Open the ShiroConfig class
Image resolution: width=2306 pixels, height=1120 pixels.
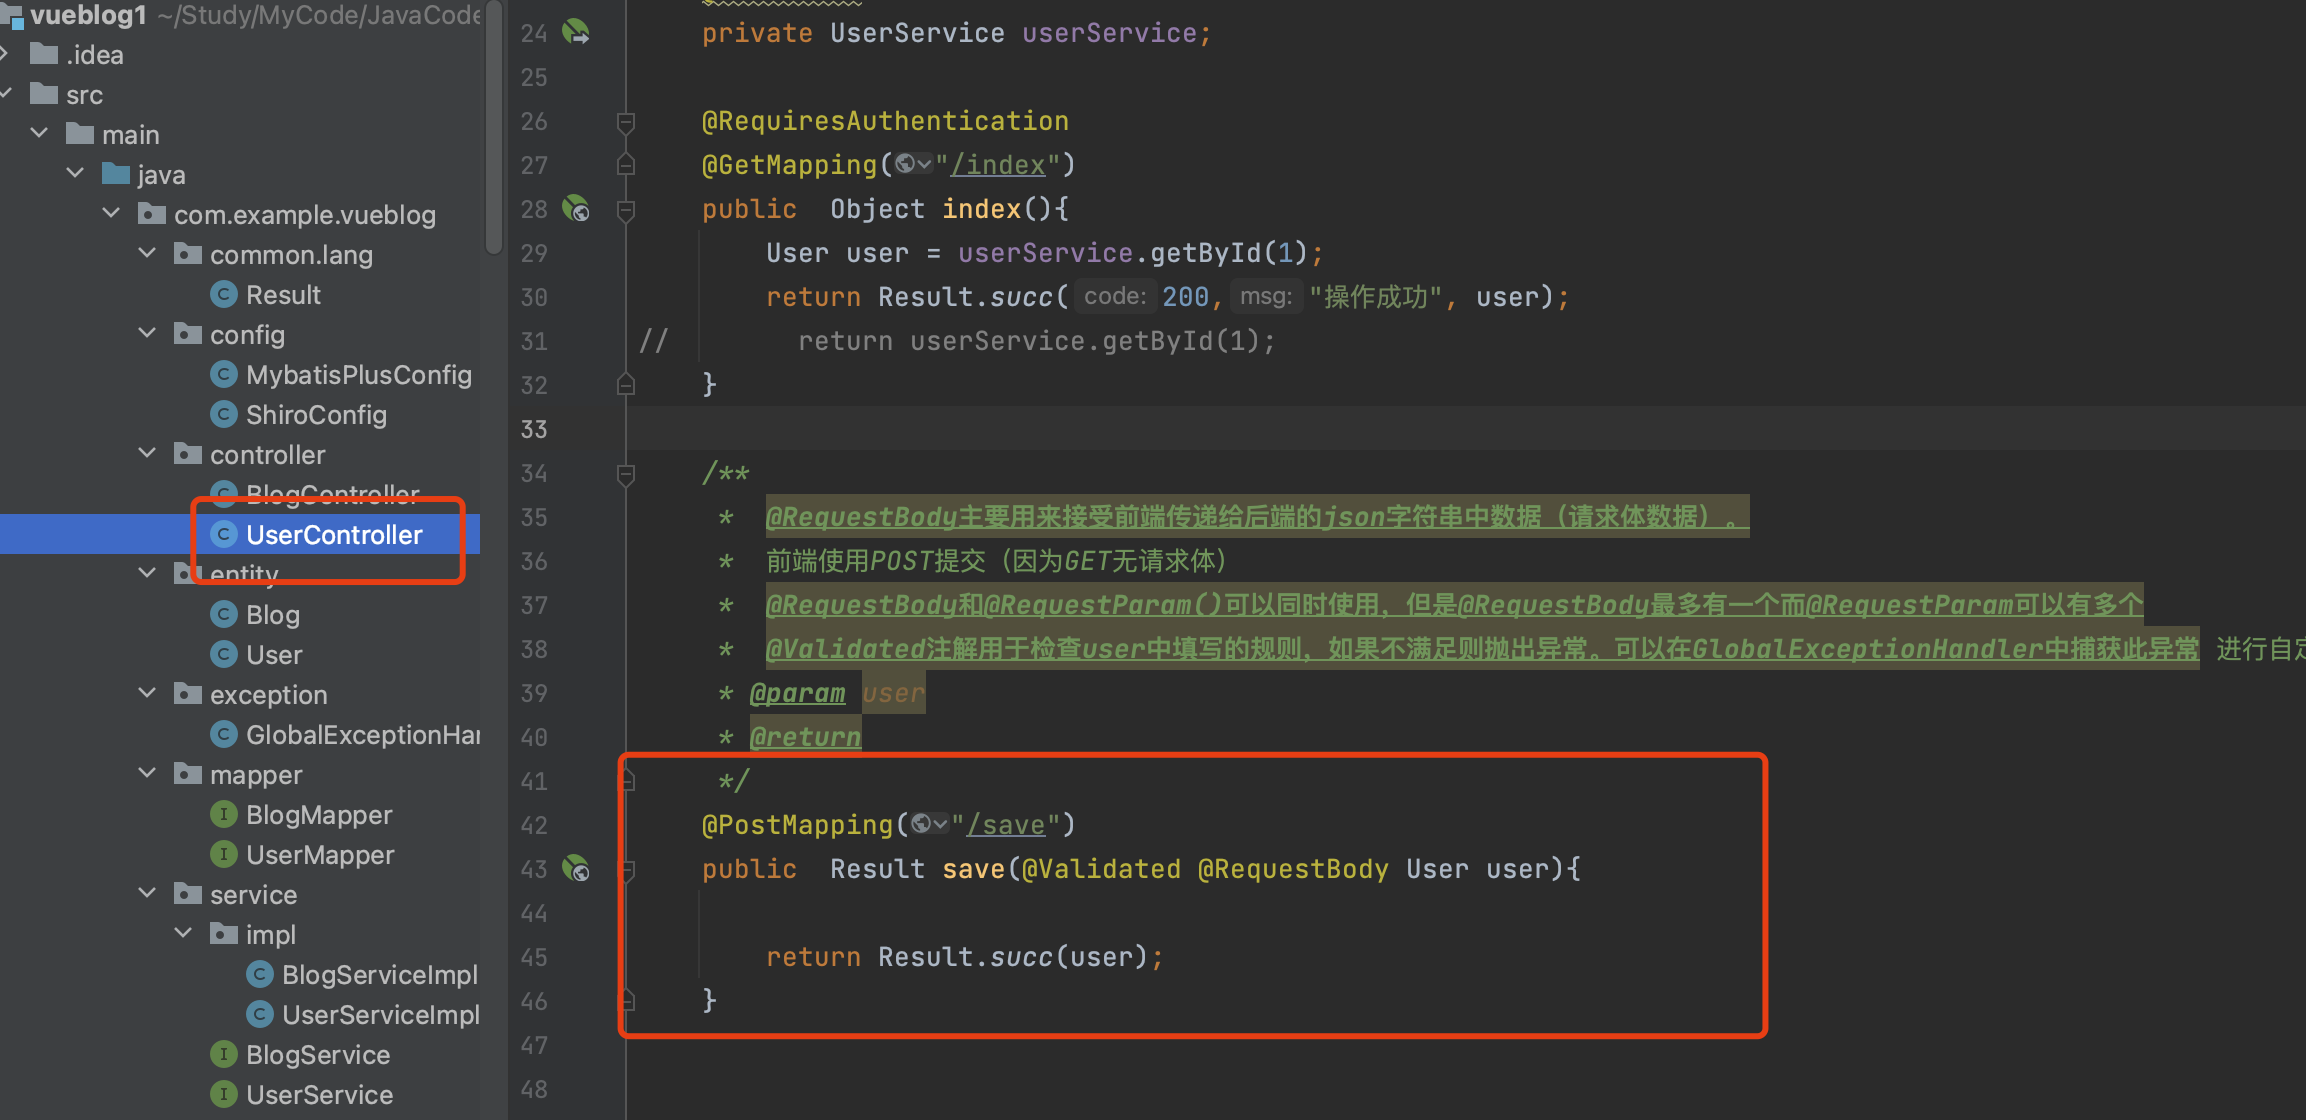point(316,415)
